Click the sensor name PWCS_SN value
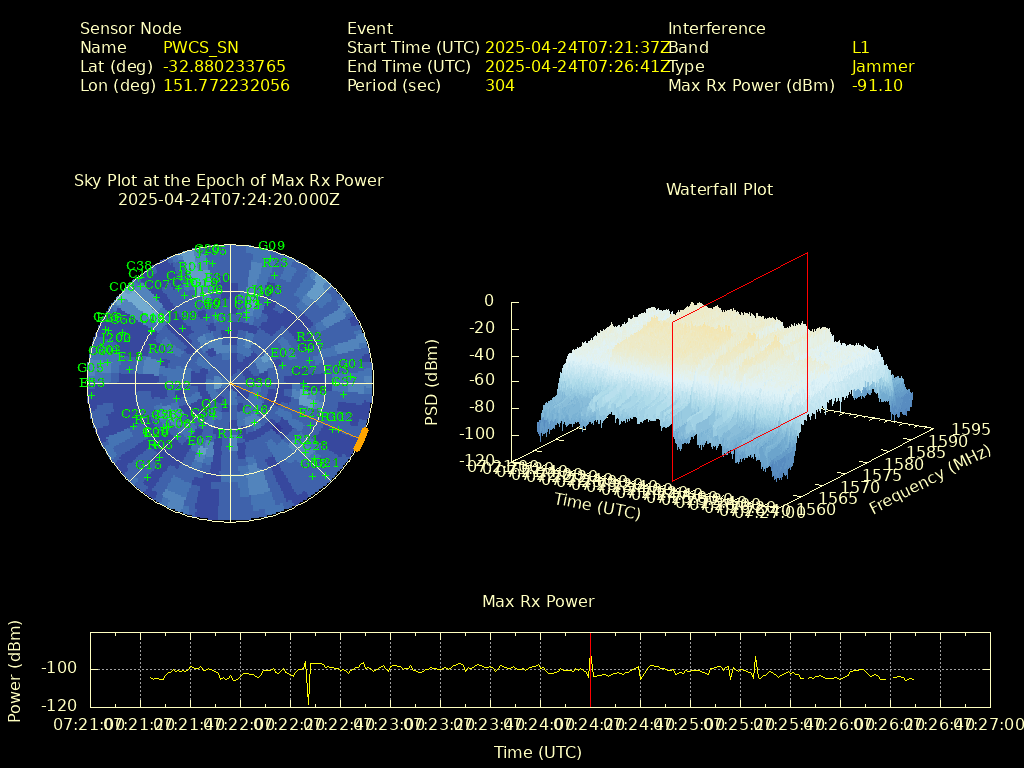 coord(201,48)
